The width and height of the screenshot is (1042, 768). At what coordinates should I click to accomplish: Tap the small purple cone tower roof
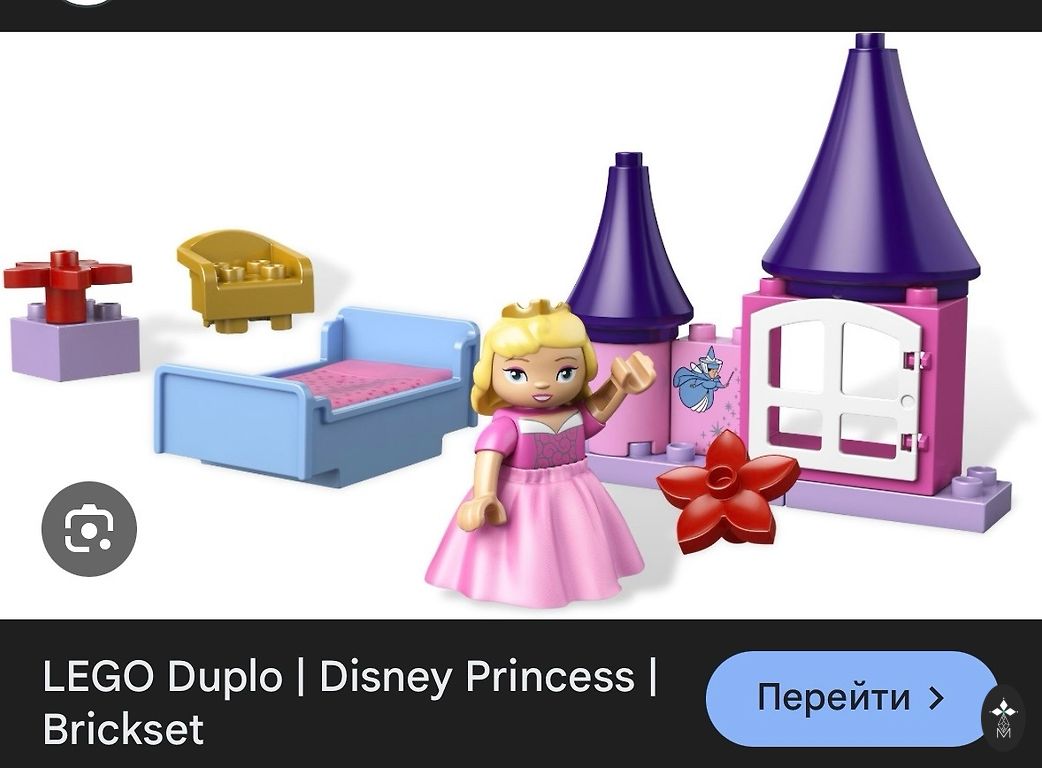click(x=630, y=249)
